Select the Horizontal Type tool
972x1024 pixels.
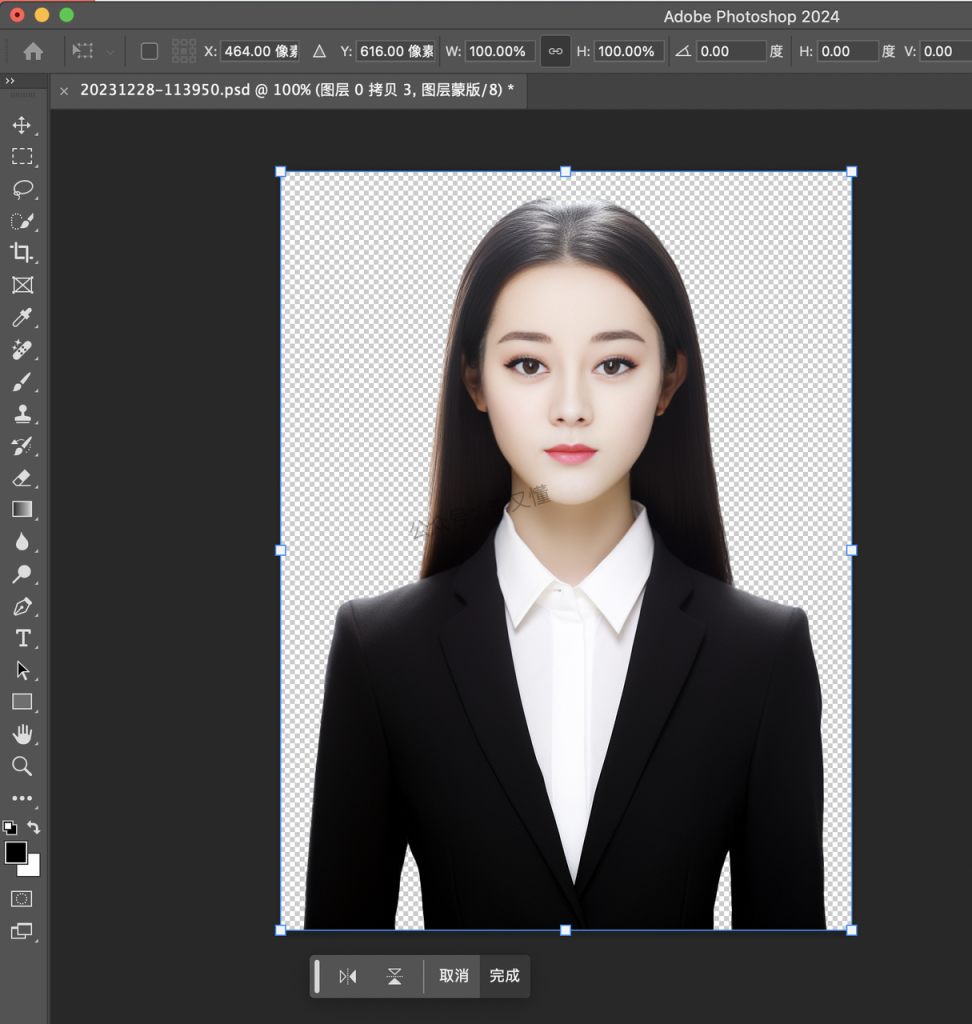pos(21,638)
